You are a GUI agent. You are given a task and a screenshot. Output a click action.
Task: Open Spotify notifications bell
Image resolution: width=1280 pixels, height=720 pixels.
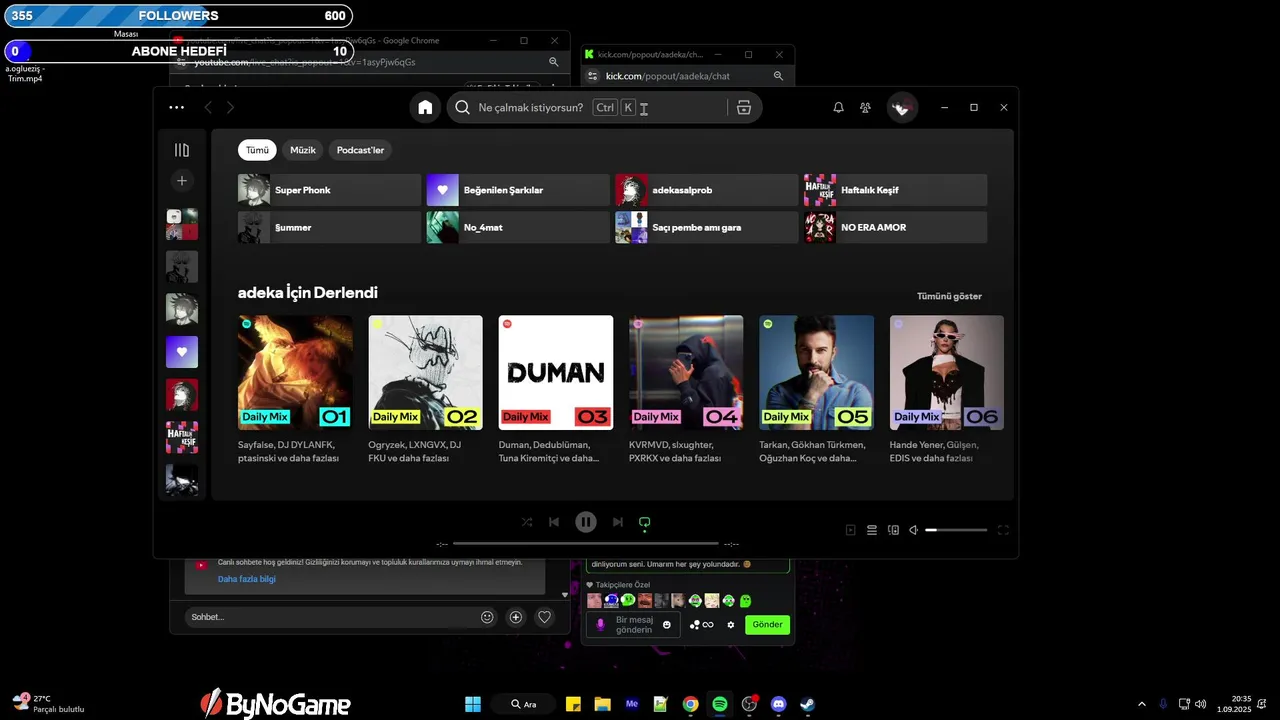pos(839,108)
